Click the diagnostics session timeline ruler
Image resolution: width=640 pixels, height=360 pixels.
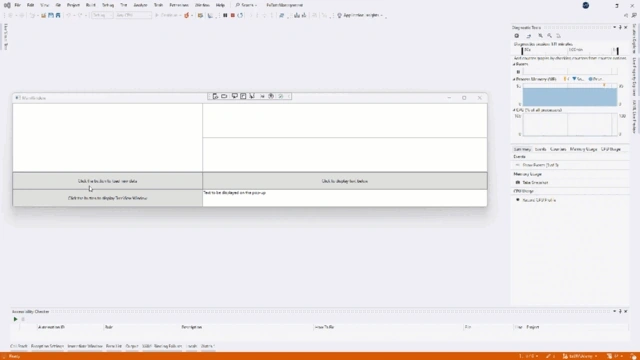point(570,50)
